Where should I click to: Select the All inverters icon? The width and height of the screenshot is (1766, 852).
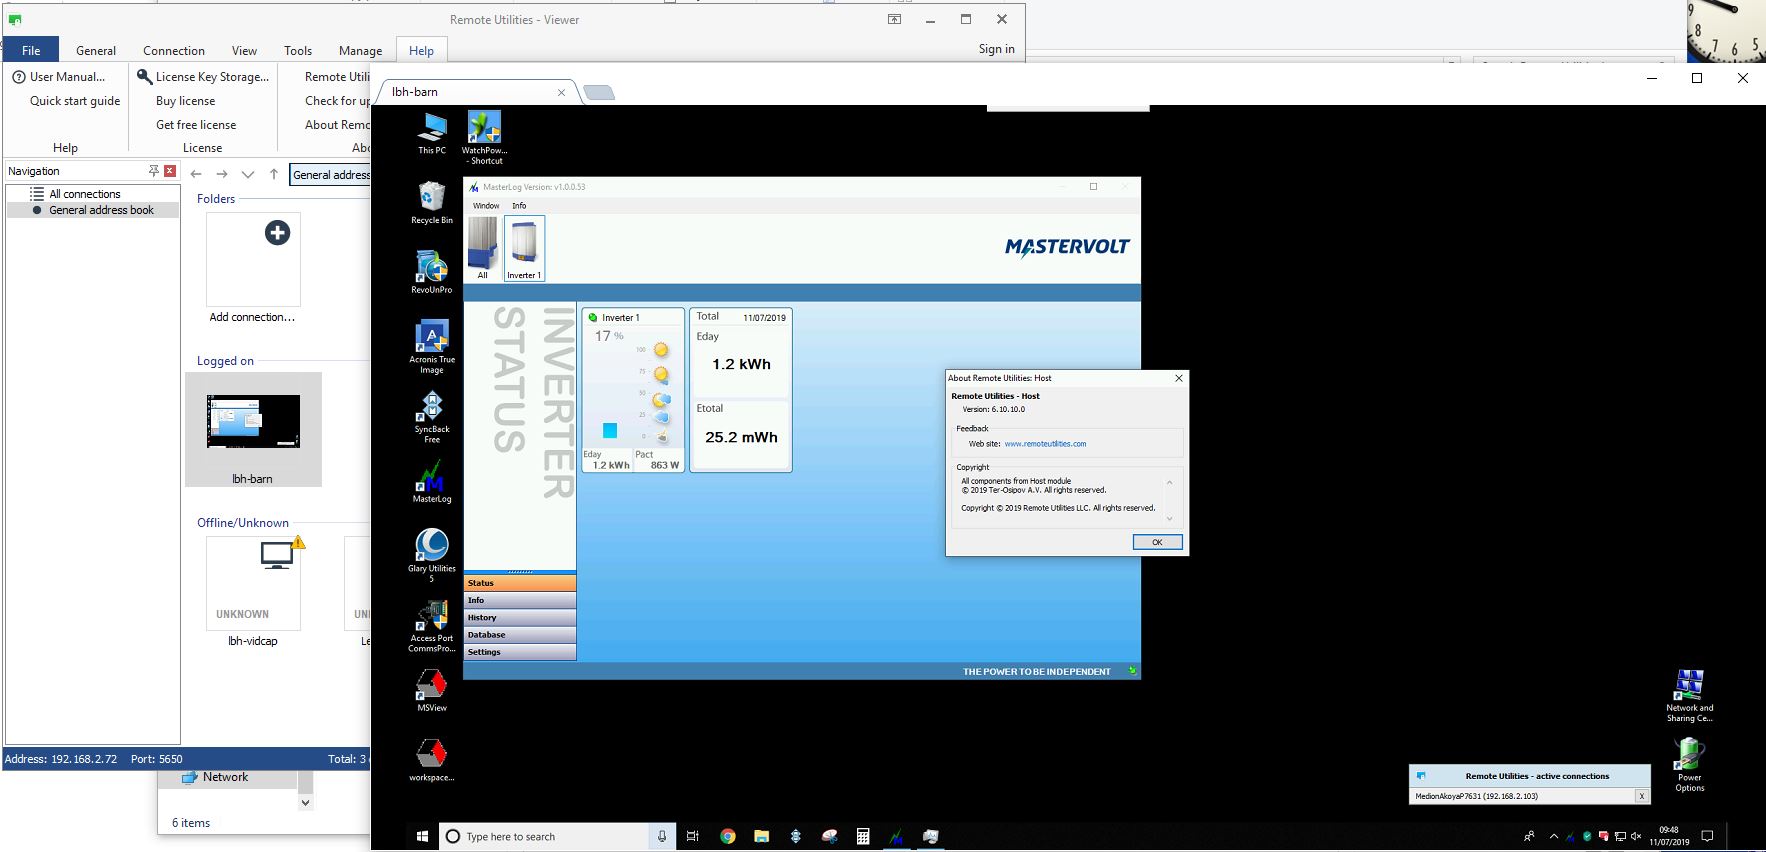[483, 248]
